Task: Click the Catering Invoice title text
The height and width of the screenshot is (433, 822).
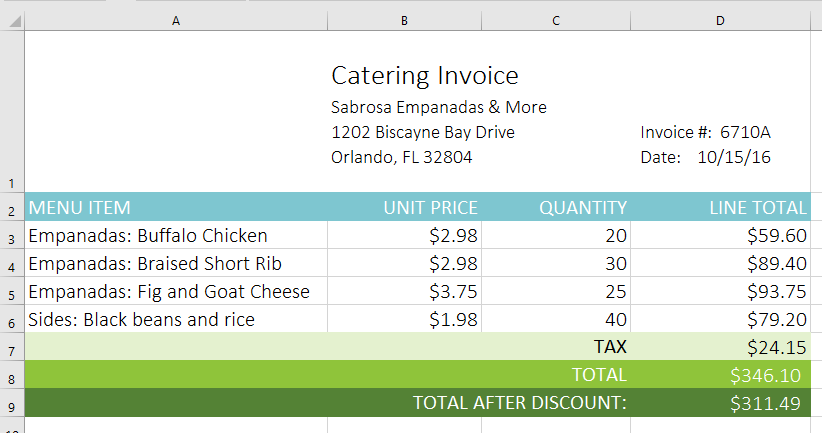Action: coord(424,75)
